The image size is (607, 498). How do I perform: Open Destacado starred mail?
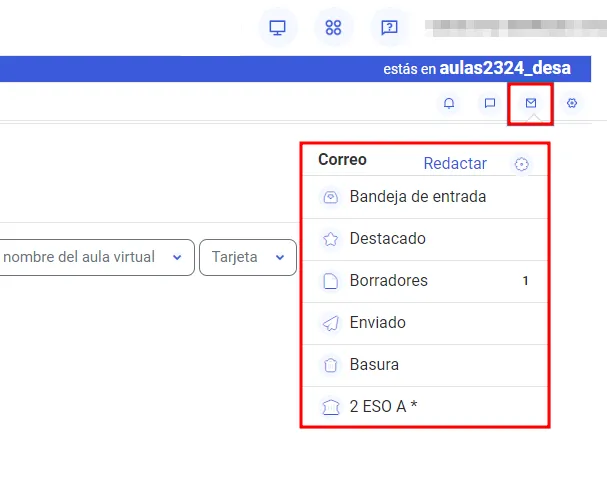(425, 239)
